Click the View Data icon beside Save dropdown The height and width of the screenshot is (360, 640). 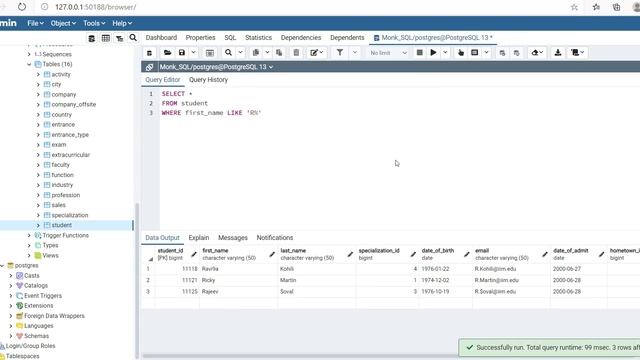(x=210, y=53)
